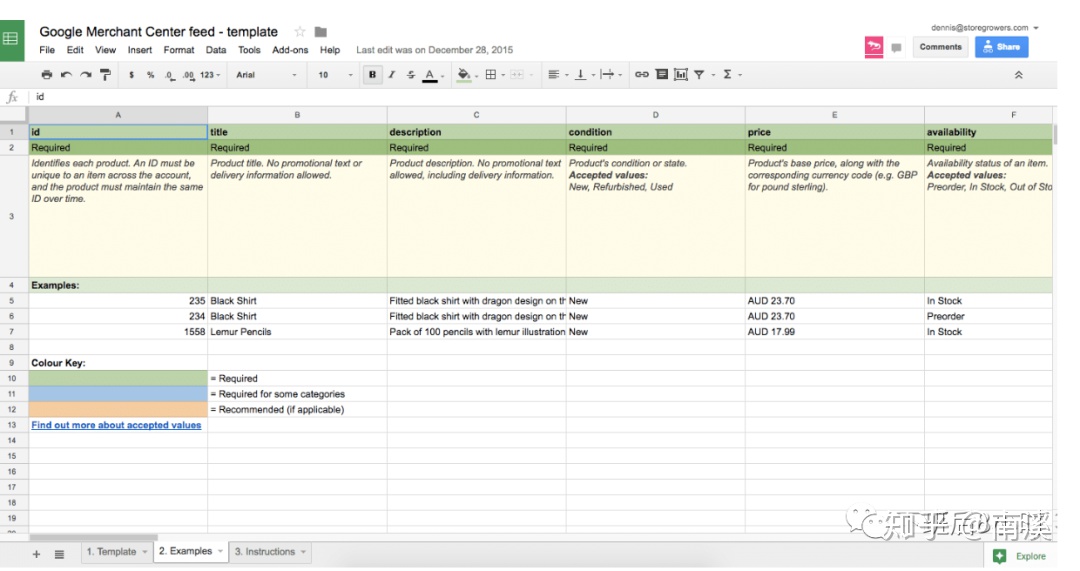Viewport: 1080px width, 571px height.
Task: Insert a comment from the toolbar
Action: pyautogui.click(x=661, y=74)
